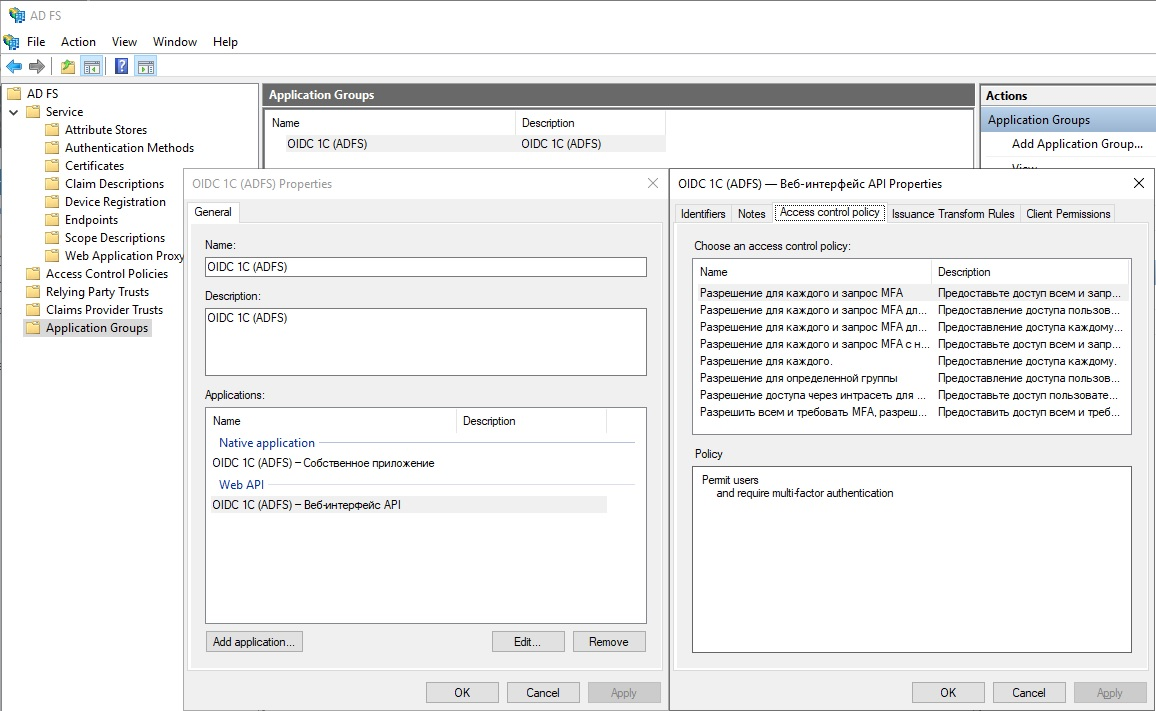Select the 'Разрешение для каждого.' policy row
Viewport: 1156px width, 711px height.
[x=766, y=361]
